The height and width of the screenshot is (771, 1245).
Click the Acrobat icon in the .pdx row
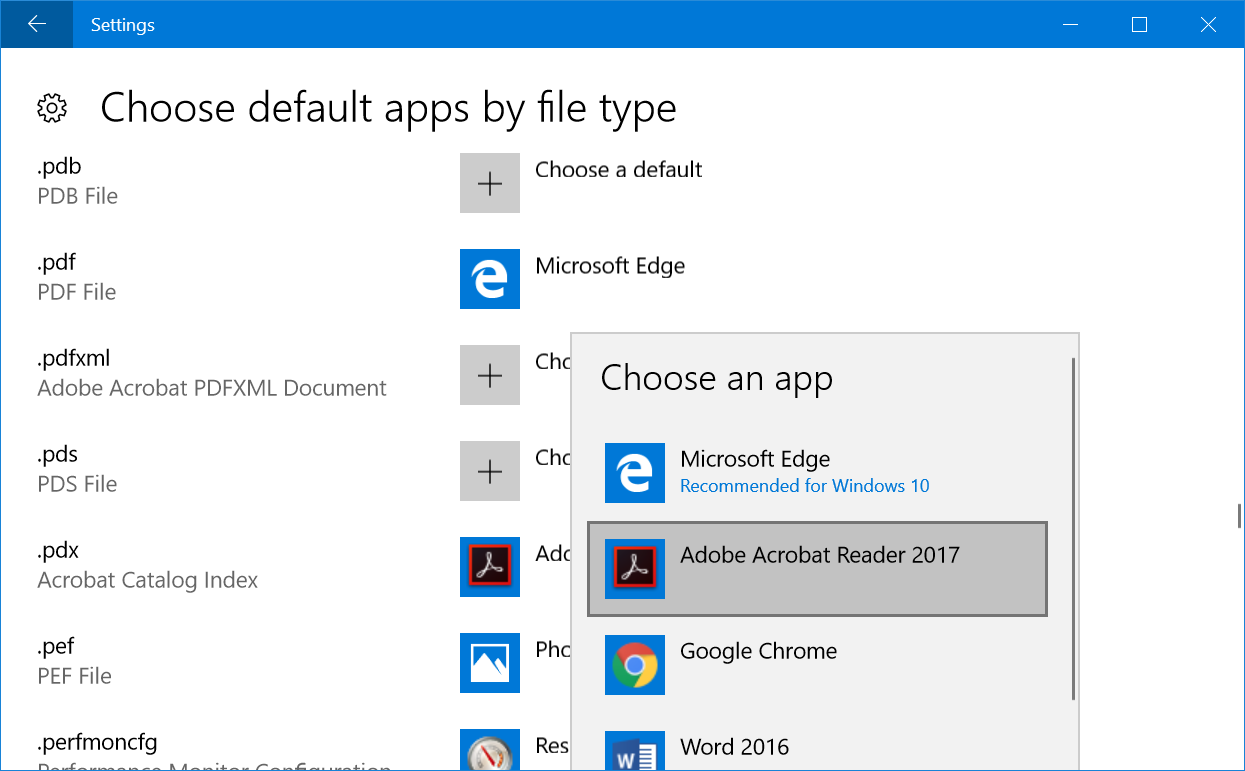click(x=490, y=567)
